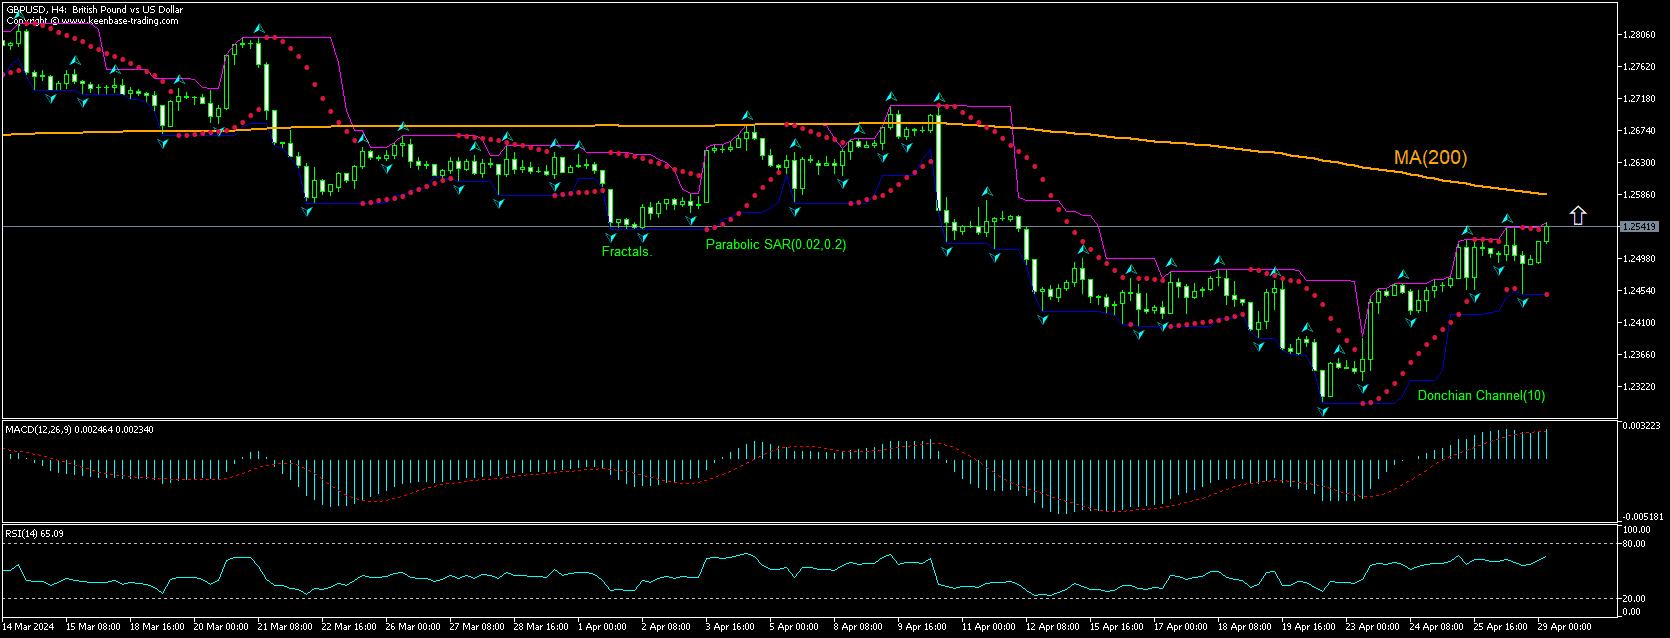Image resolution: width=1670 pixels, height=638 pixels.
Task: Click price level 1.23660 on axis
Action: pyautogui.click(x=1640, y=355)
